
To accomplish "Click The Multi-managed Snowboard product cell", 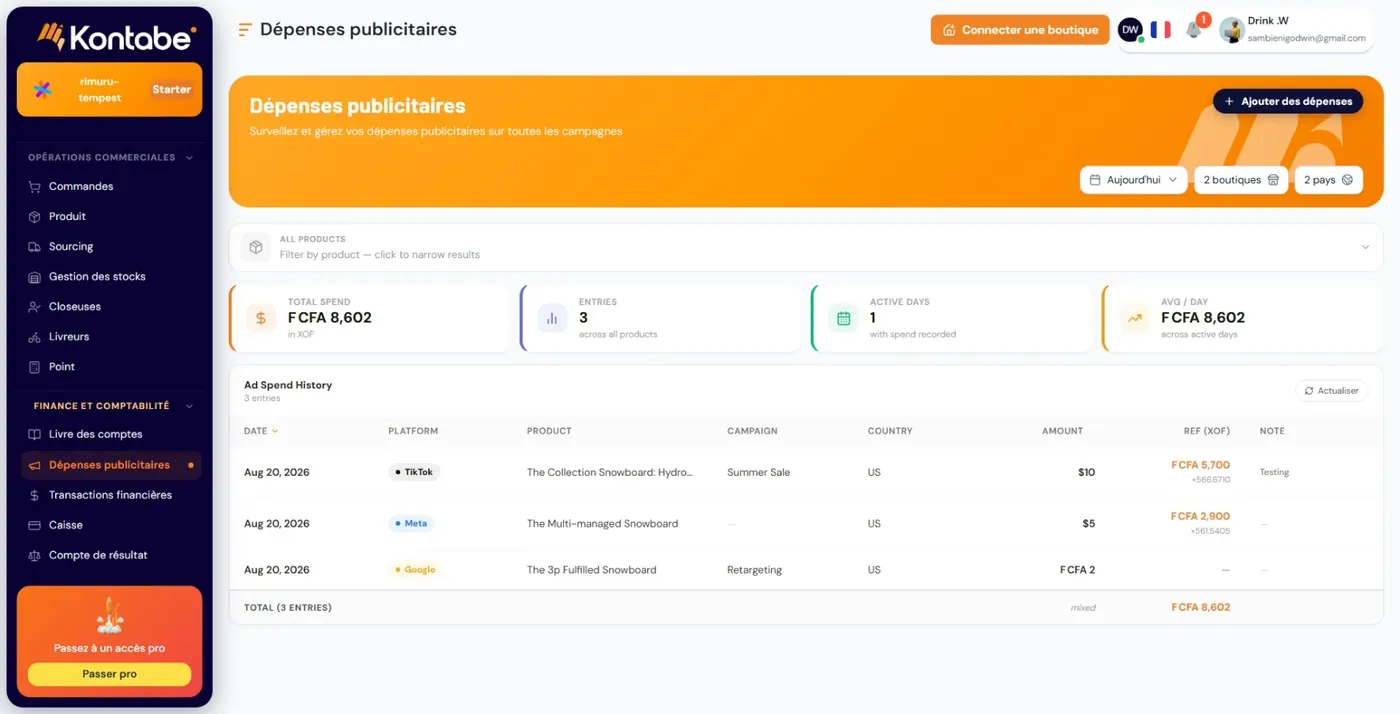I will click(x=602, y=524).
